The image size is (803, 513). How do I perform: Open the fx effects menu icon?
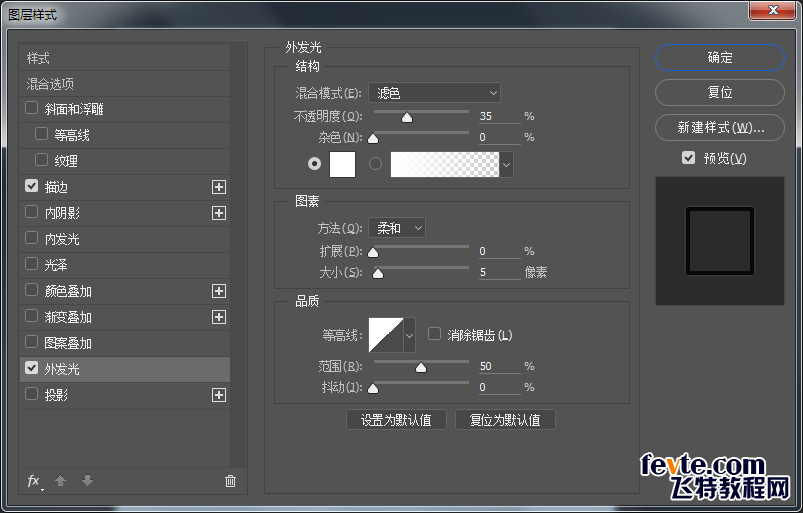[x=34, y=481]
